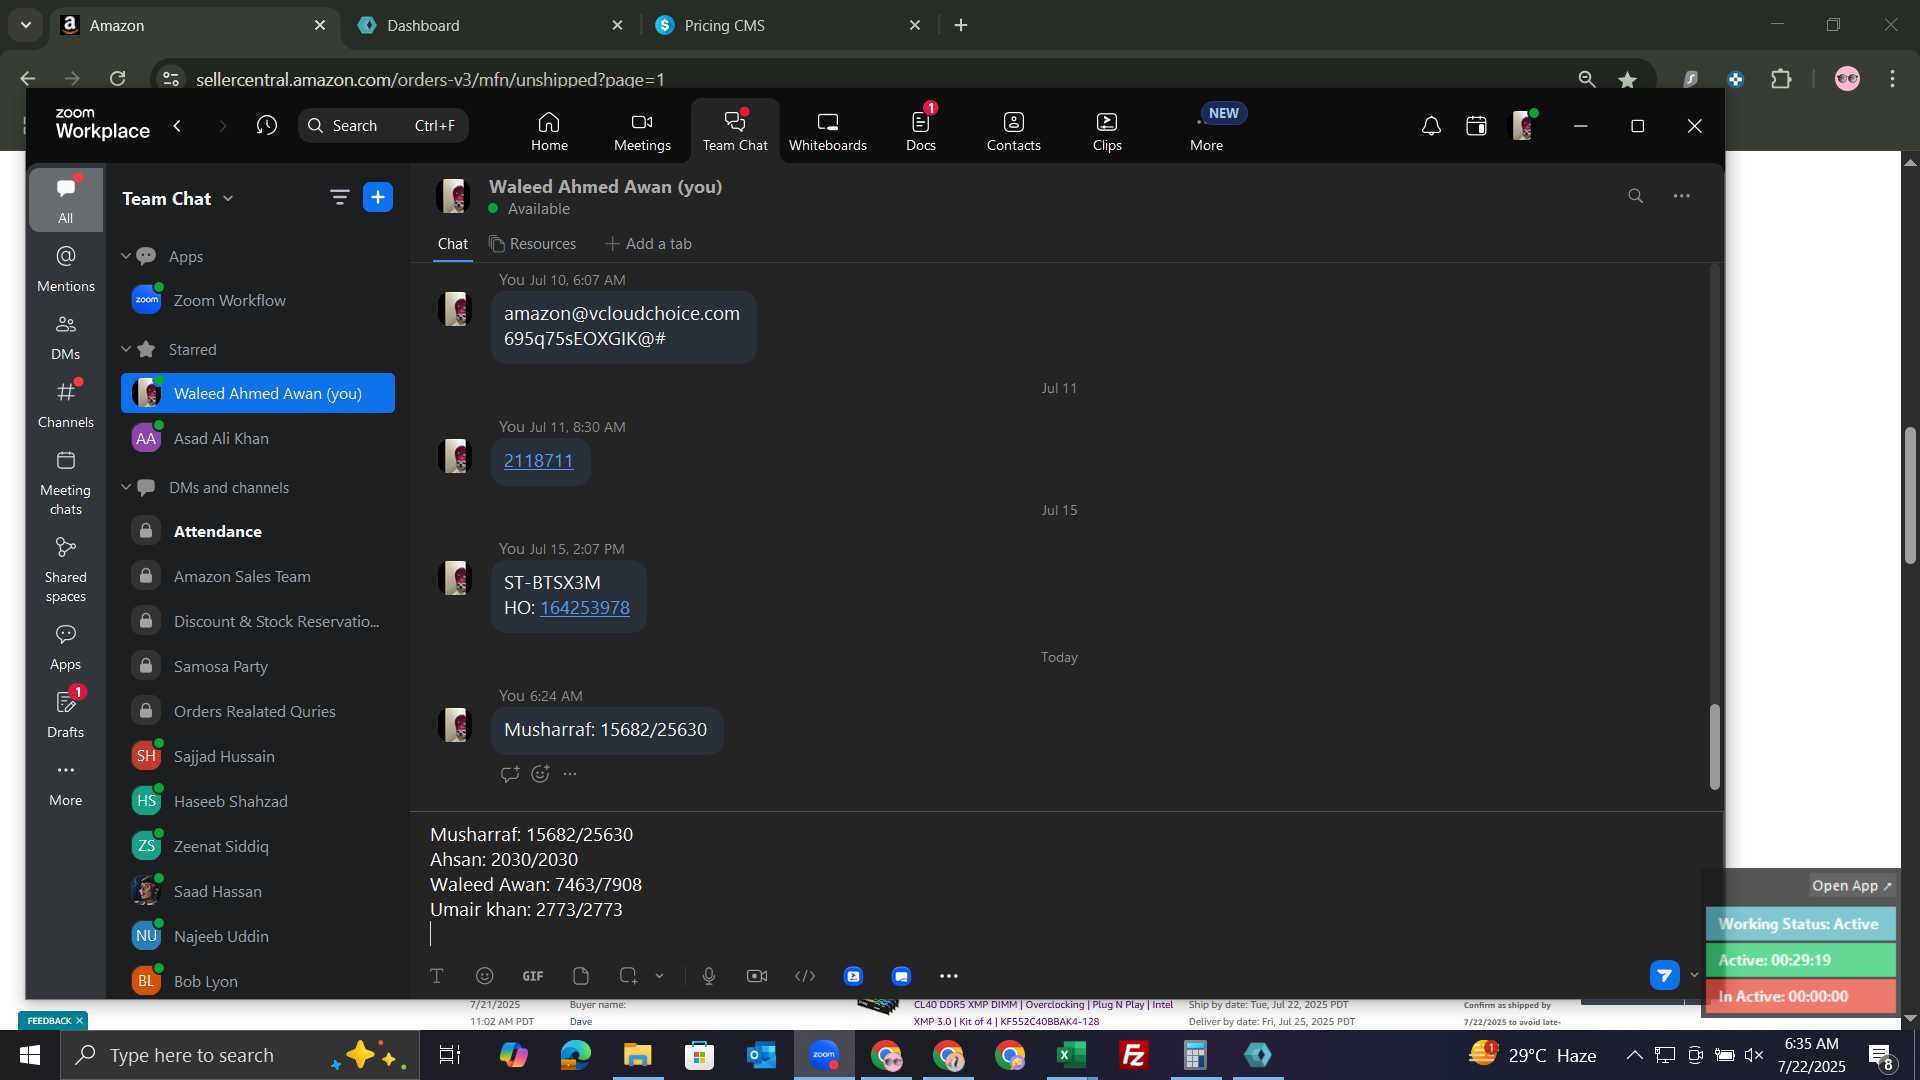Image resolution: width=1920 pixels, height=1080 pixels.
Task: Click the blue new chat plus button
Action: point(378,198)
